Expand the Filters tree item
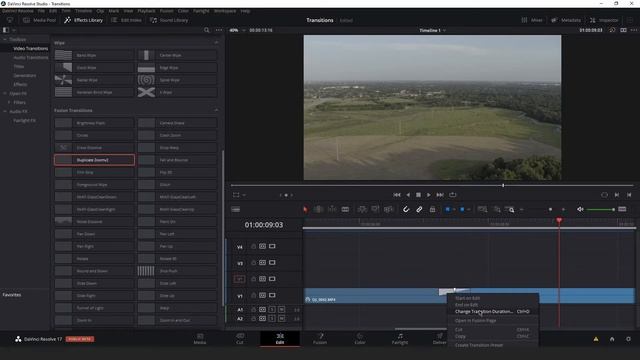Screen dimensions: 640x360 (x=9, y=102)
